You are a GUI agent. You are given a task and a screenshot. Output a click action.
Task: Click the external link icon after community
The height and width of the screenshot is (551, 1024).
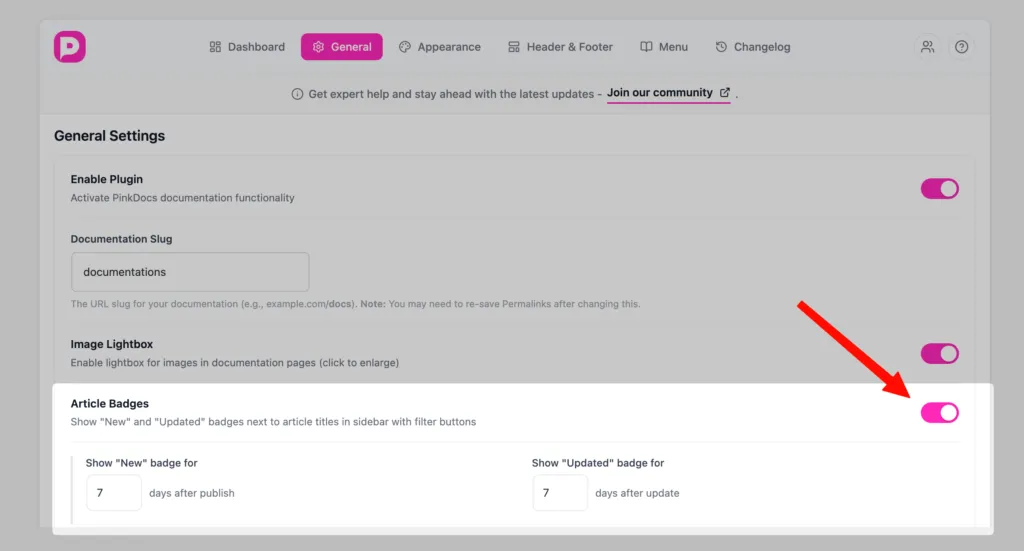(x=725, y=93)
